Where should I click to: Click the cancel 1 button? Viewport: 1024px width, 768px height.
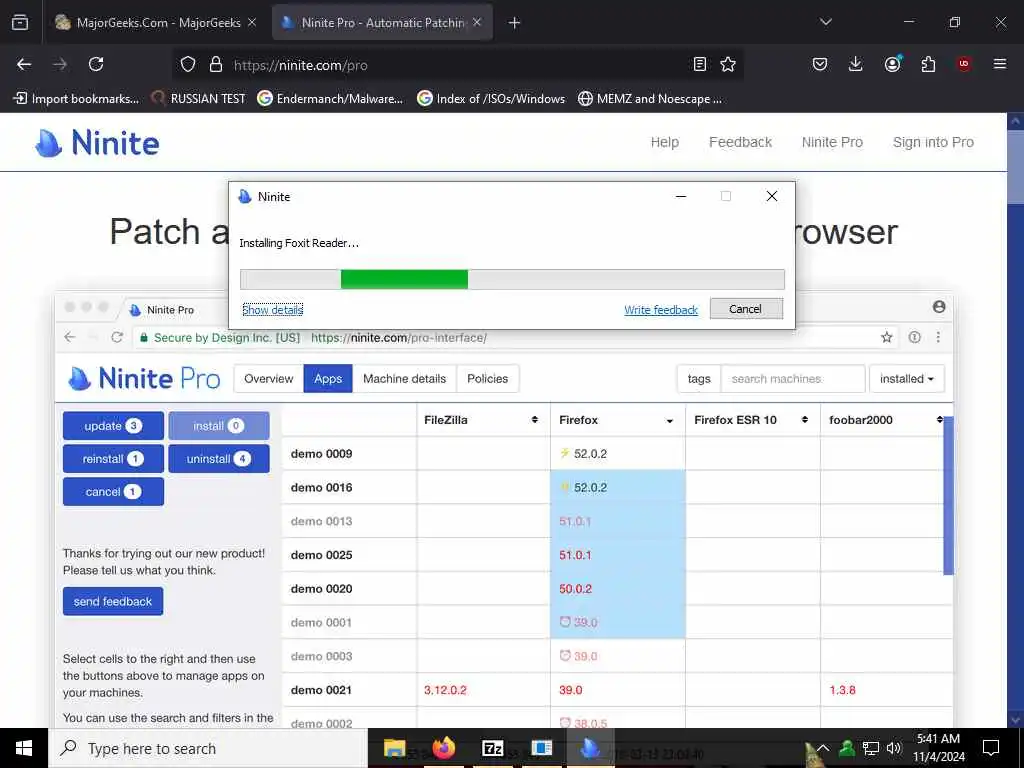click(113, 492)
